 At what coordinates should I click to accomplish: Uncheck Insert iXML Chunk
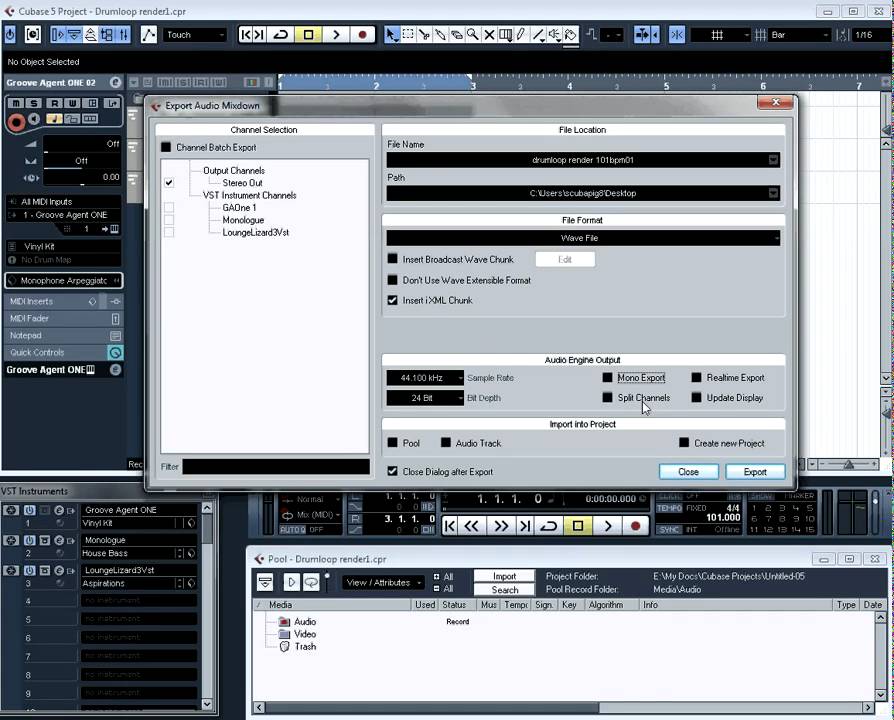(392, 300)
